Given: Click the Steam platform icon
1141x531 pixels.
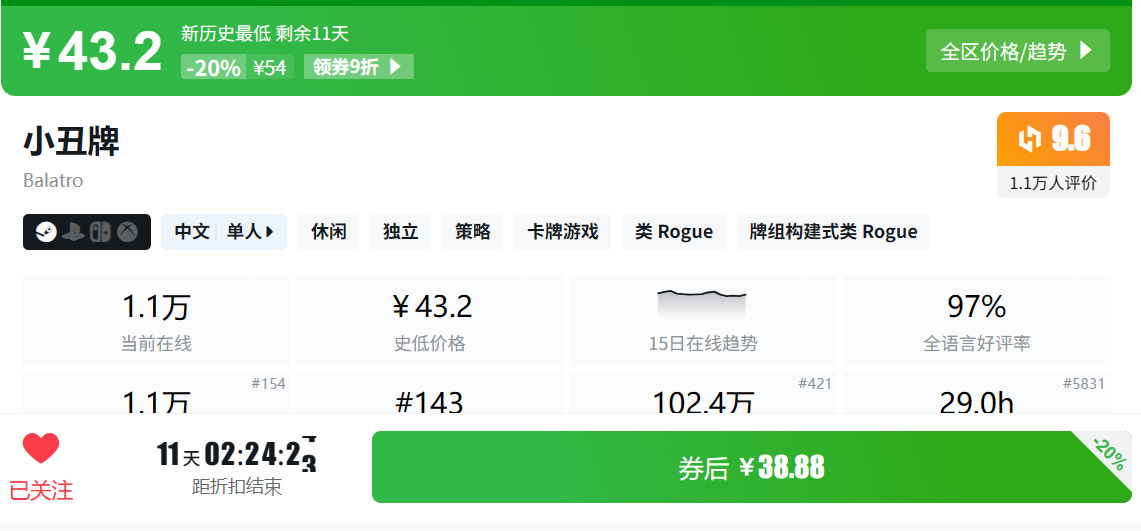Looking at the screenshot, I should point(45,232).
